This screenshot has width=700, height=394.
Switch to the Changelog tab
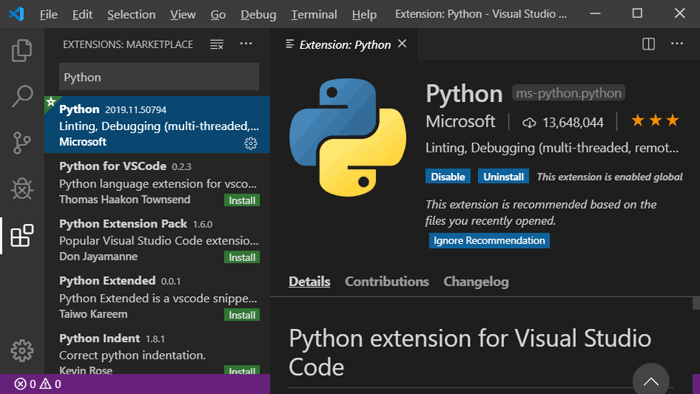[x=476, y=282]
